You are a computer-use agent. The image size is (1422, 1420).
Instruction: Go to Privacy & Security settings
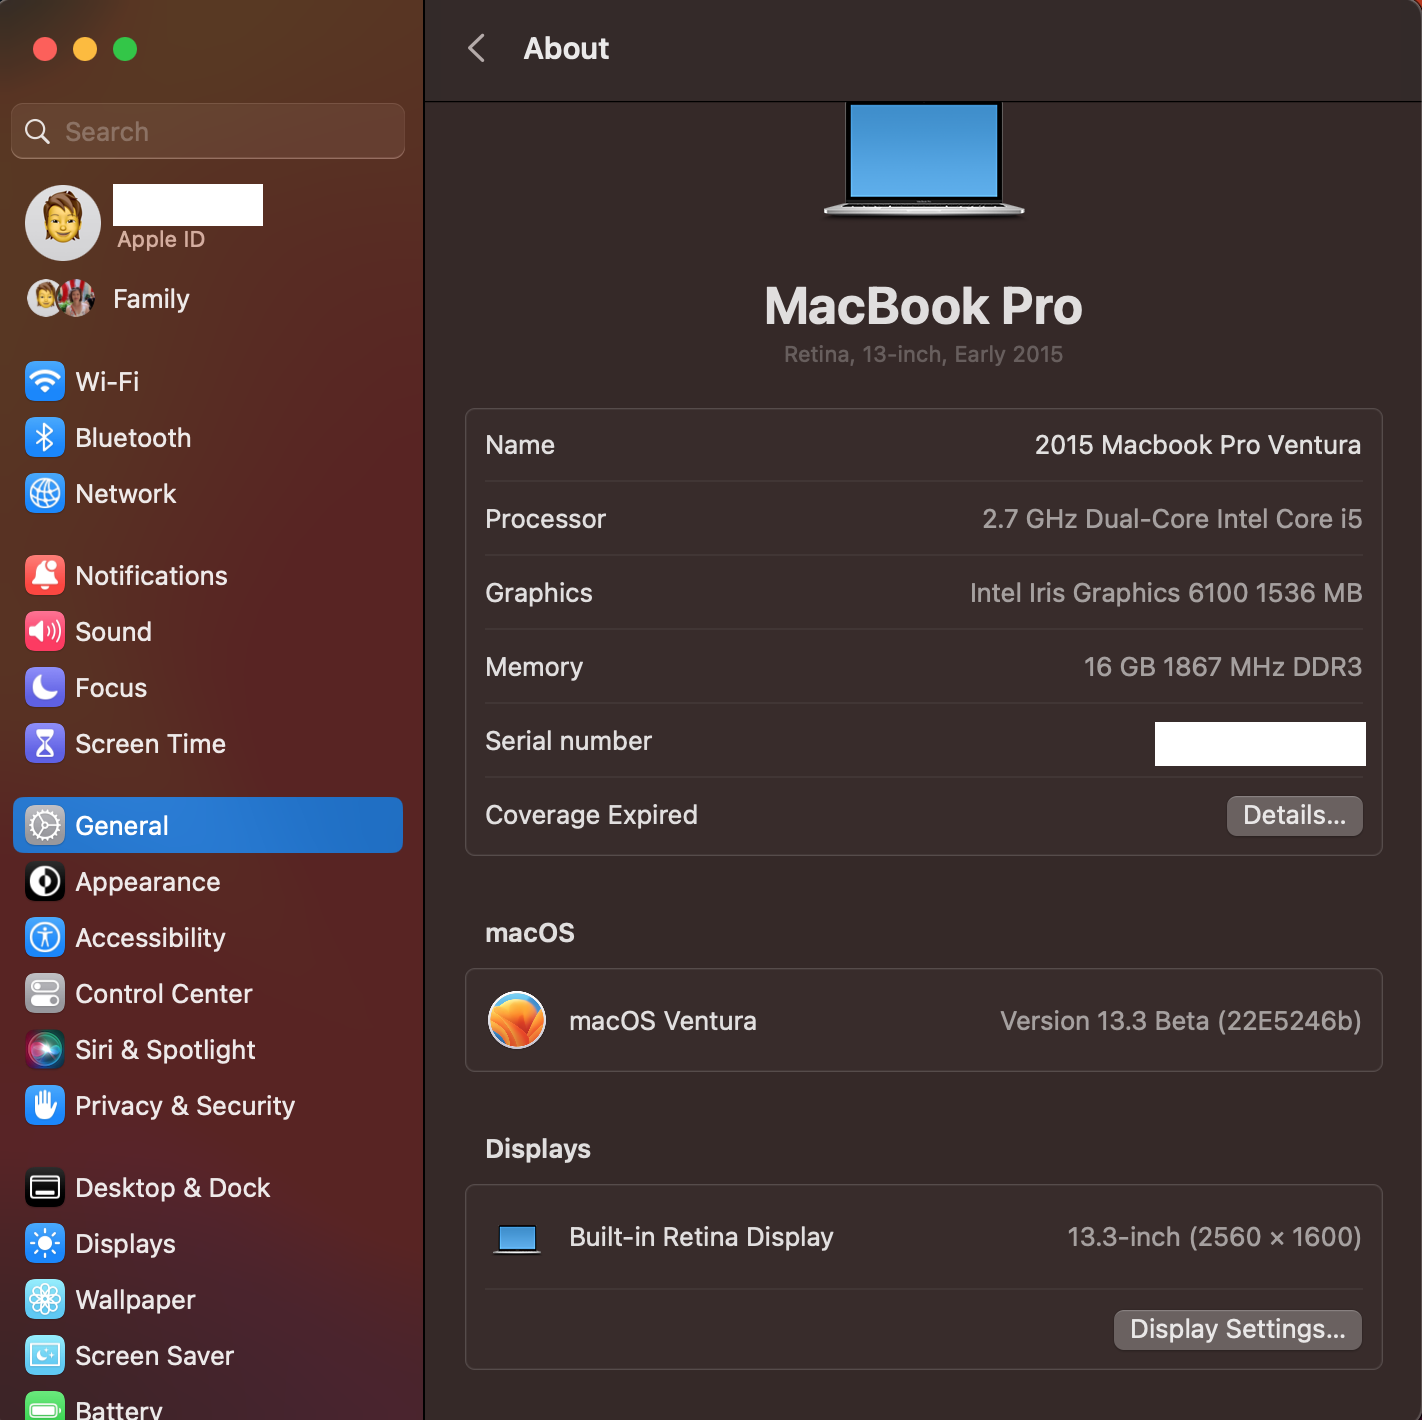(208, 1105)
